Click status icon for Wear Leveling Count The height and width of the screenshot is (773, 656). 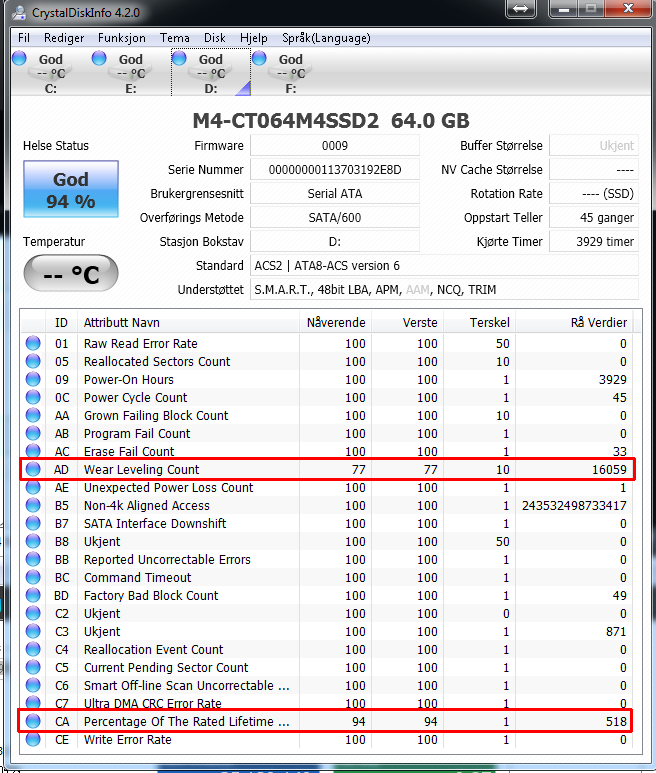point(33,469)
